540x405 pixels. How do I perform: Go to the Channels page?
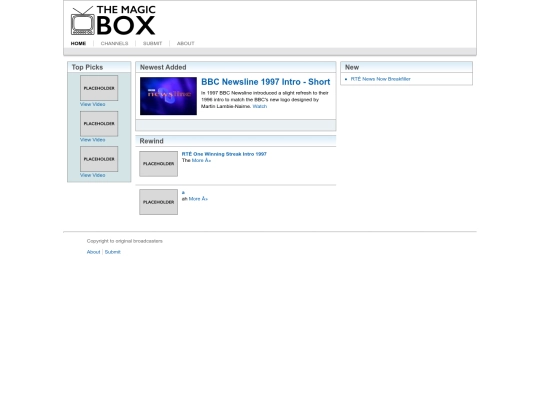tap(114, 43)
